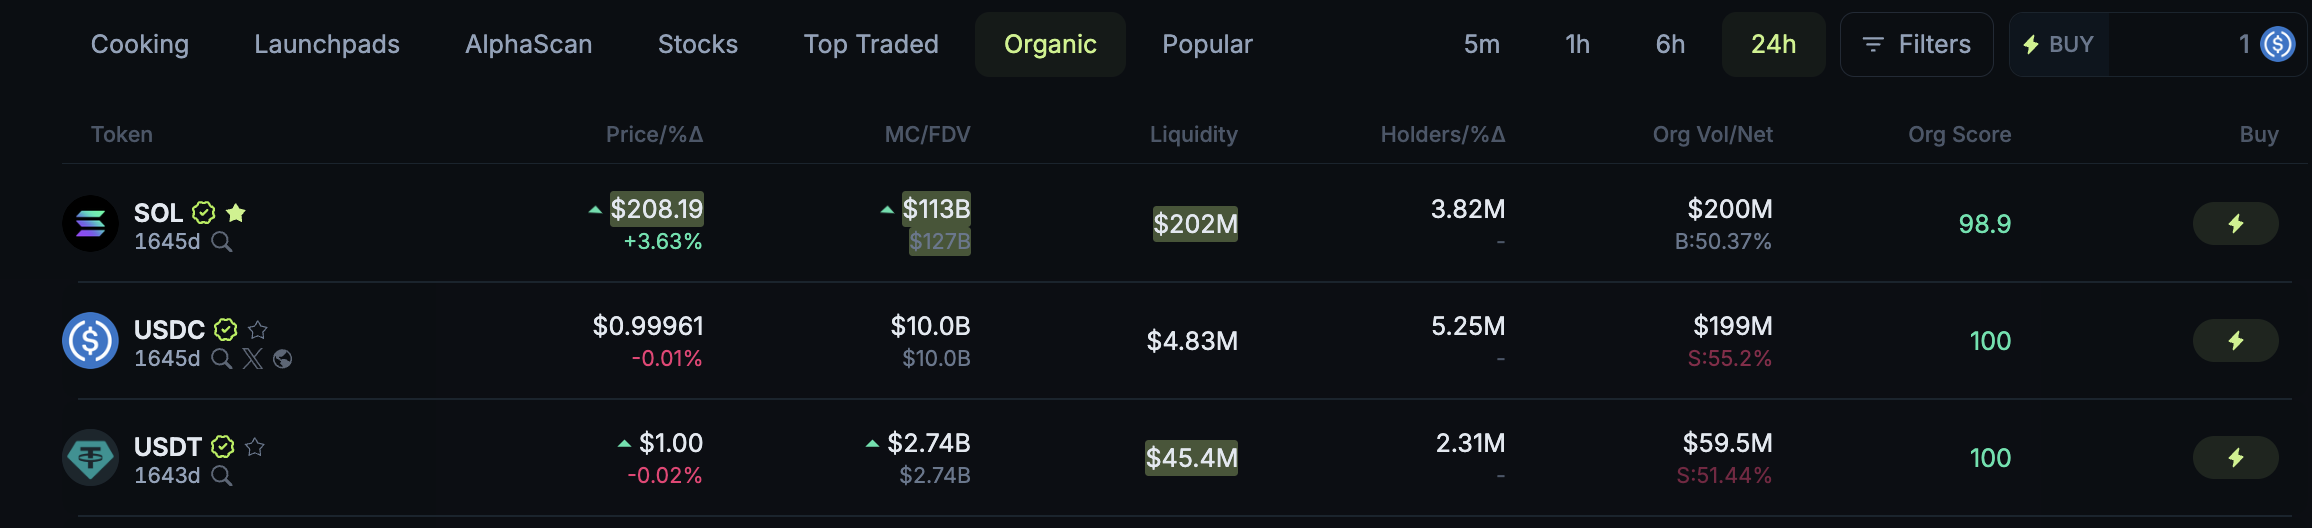Screen dimensions: 2312x528
Task: Sort by the Org Score column header
Action: [x=1959, y=134]
